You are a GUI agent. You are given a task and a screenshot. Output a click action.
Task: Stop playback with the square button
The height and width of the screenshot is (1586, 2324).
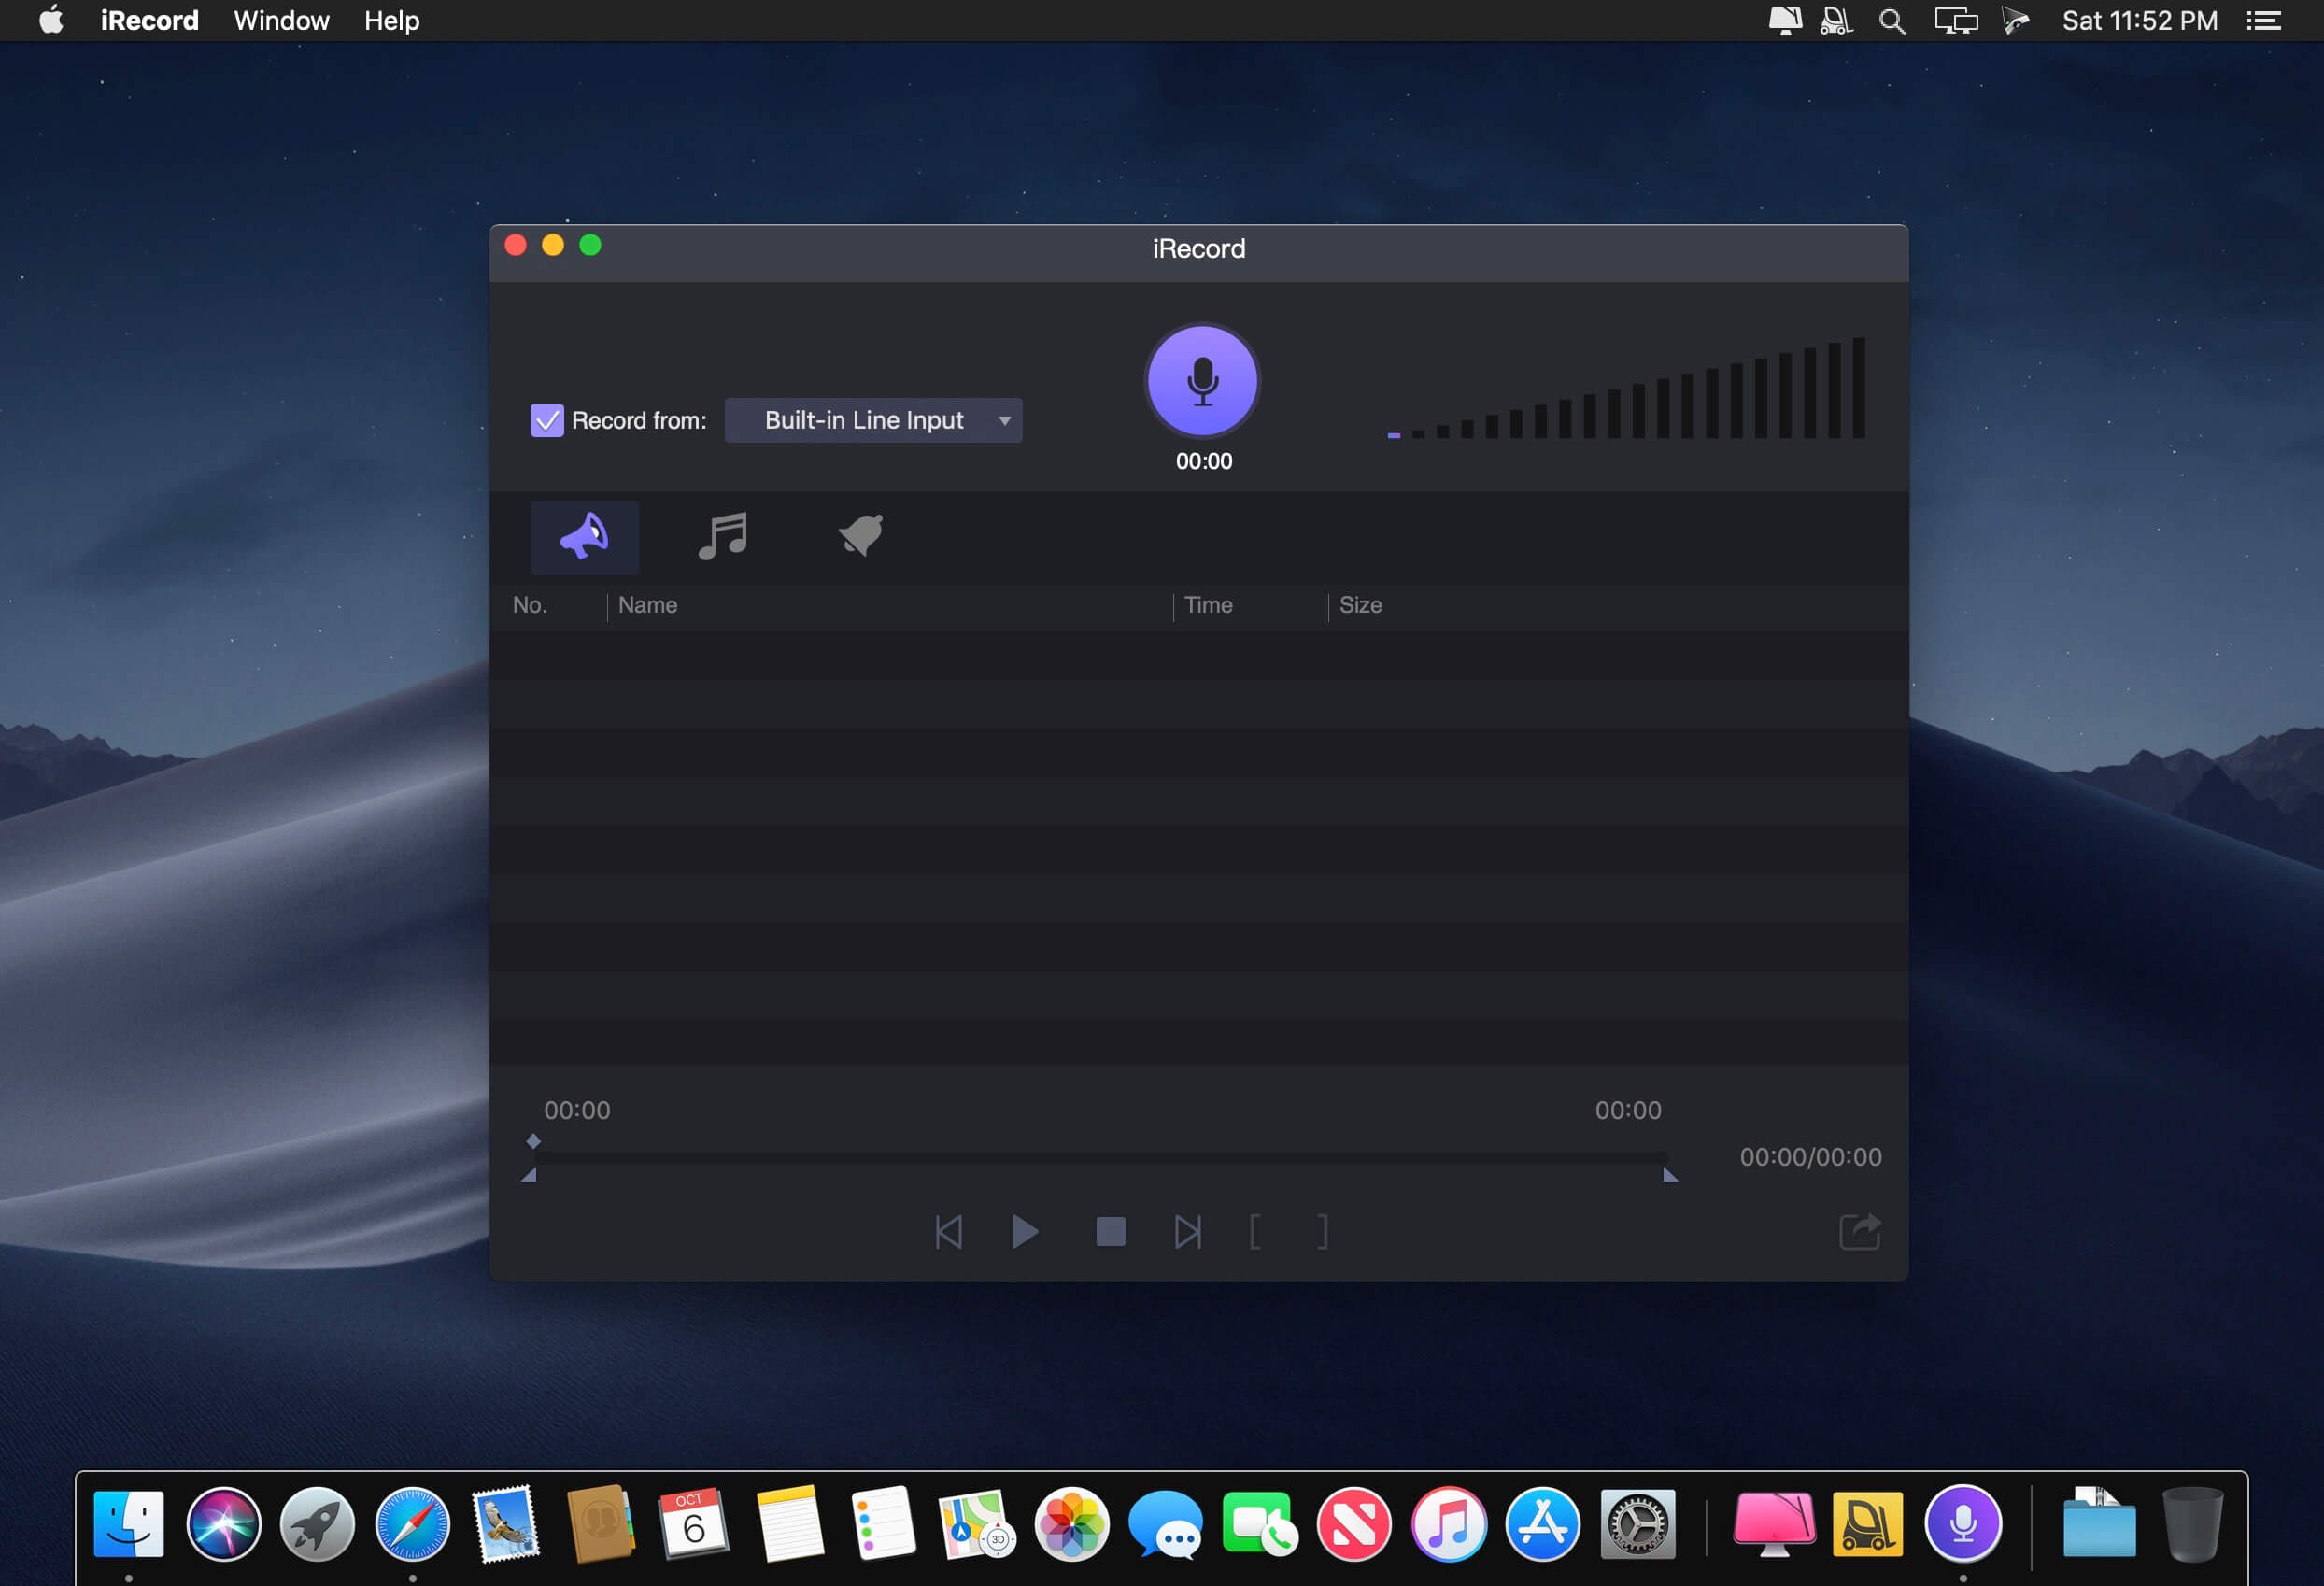tap(1110, 1232)
